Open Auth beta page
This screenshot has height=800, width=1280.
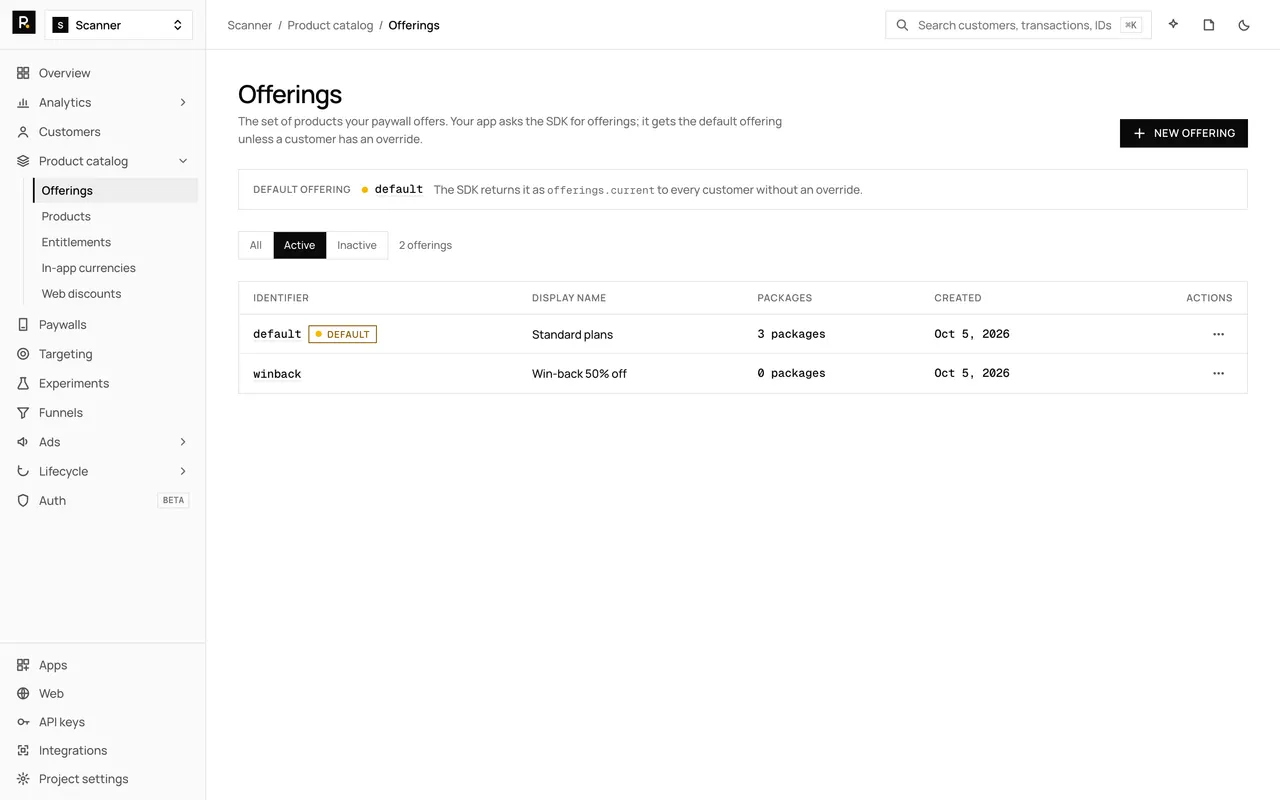(103, 501)
